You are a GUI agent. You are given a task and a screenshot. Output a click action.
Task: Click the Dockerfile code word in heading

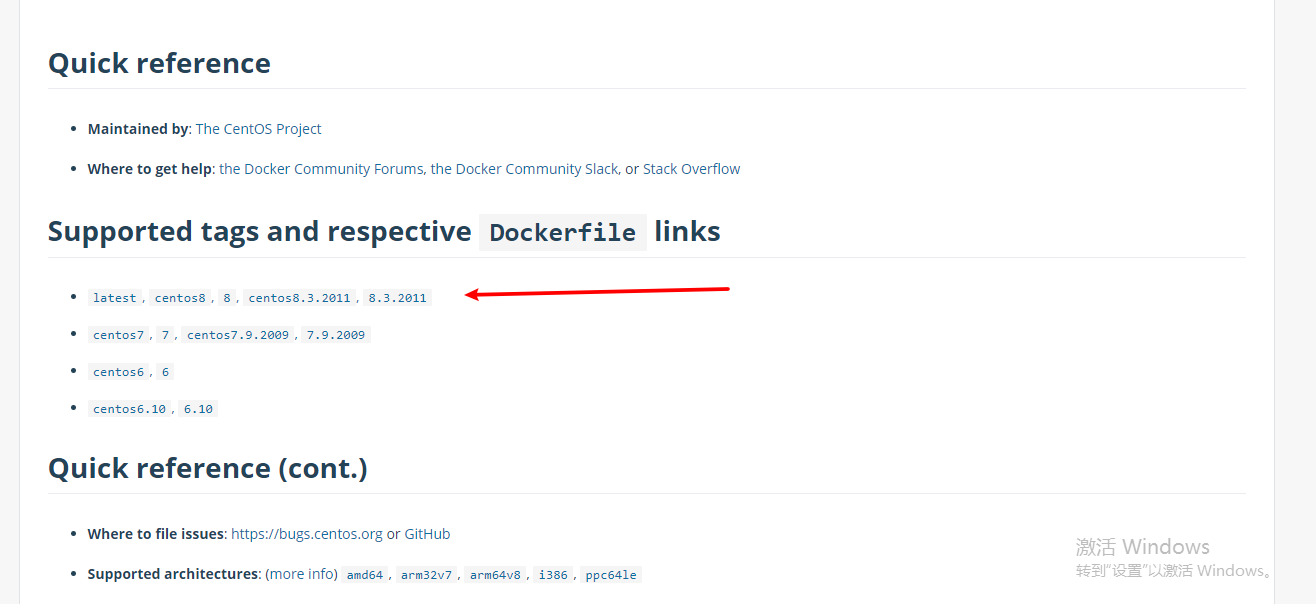pyautogui.click(x=563, y=232)
